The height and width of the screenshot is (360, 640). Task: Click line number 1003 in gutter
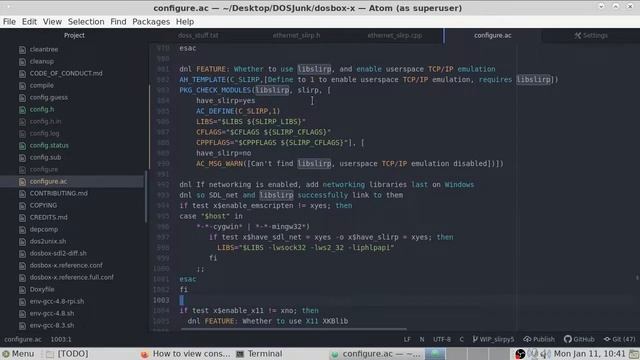[x=161, y=300]
